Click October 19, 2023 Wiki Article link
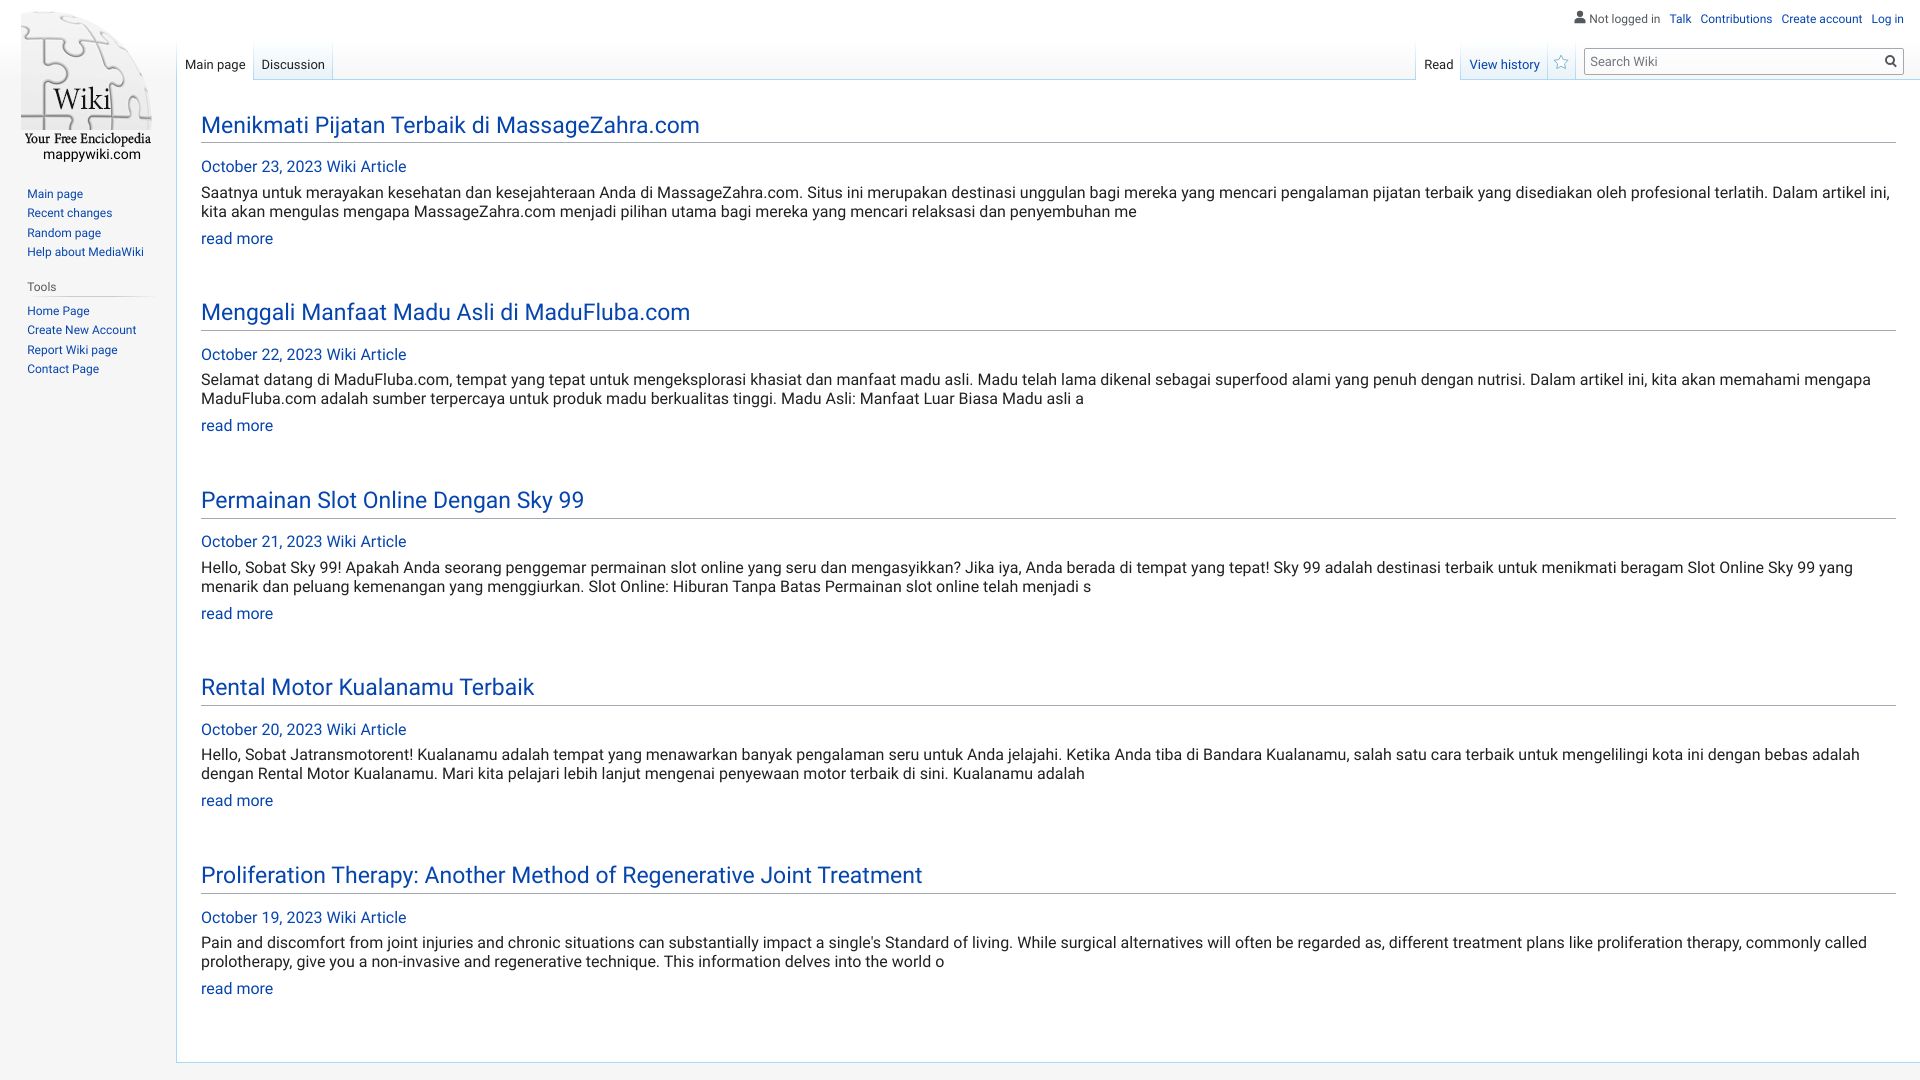Viewport: 1920px width, 1080px height. (x=303, y=918)
